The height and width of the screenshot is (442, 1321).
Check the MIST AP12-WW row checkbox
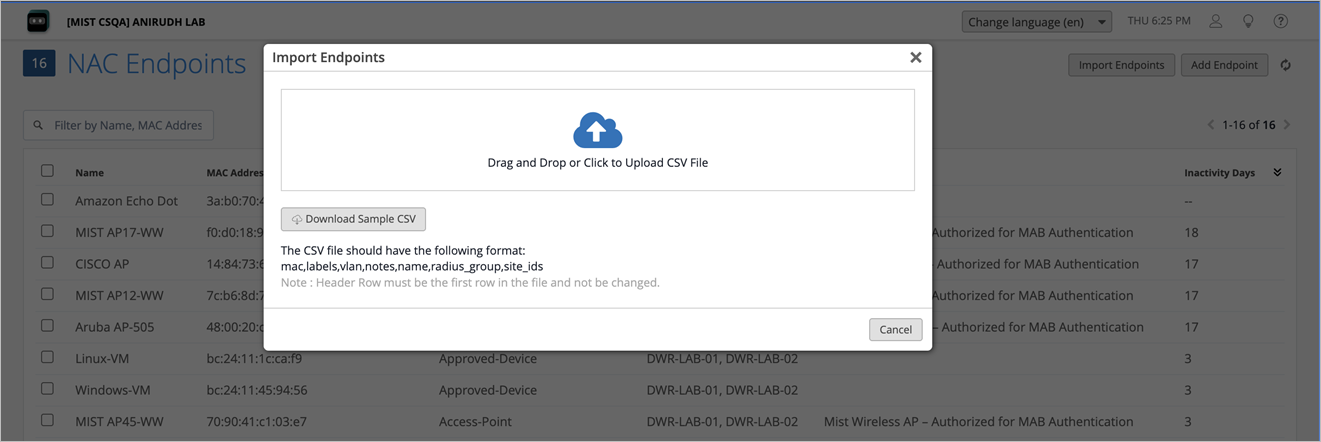(x=47, y=294)
